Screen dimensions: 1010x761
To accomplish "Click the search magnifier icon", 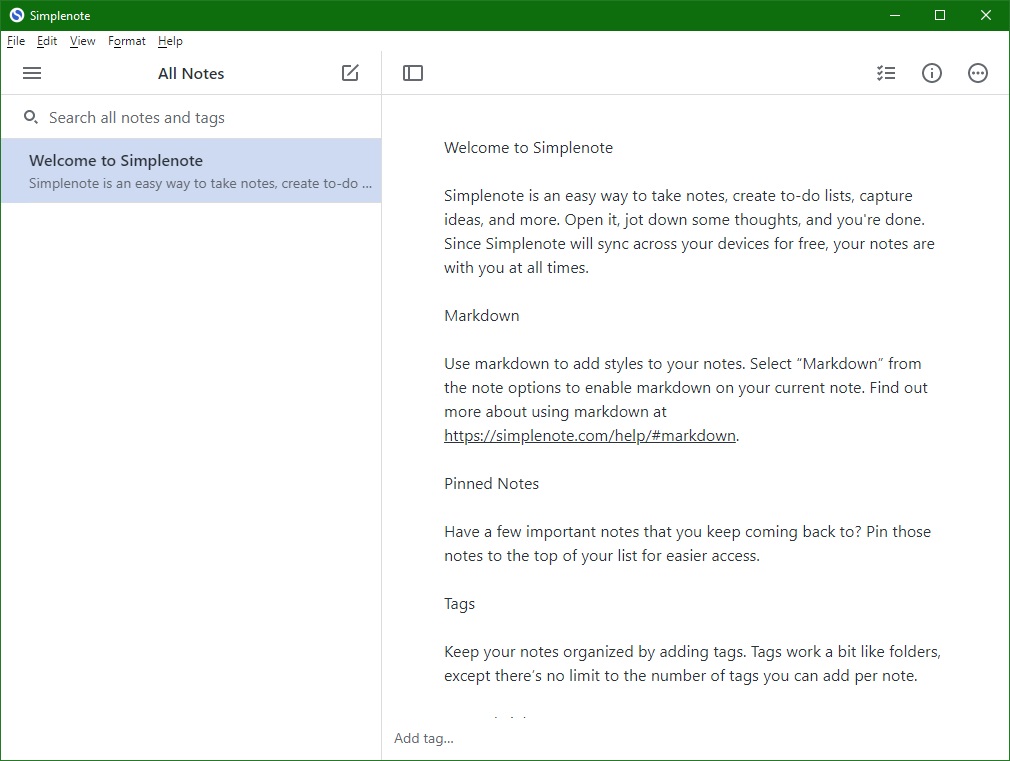I will pyautogui.click(x=30, y=117).
